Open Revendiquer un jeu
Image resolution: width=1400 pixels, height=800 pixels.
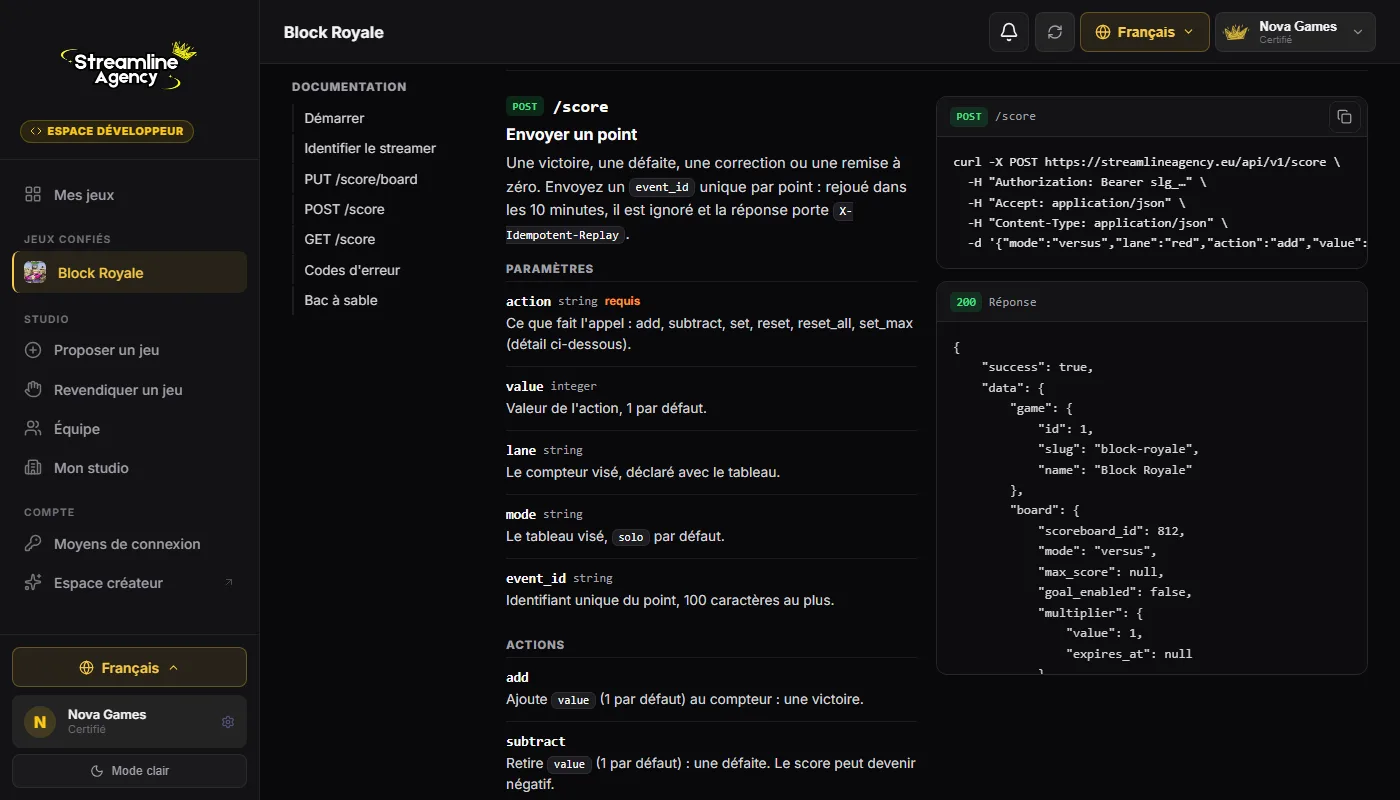(129, 390)
